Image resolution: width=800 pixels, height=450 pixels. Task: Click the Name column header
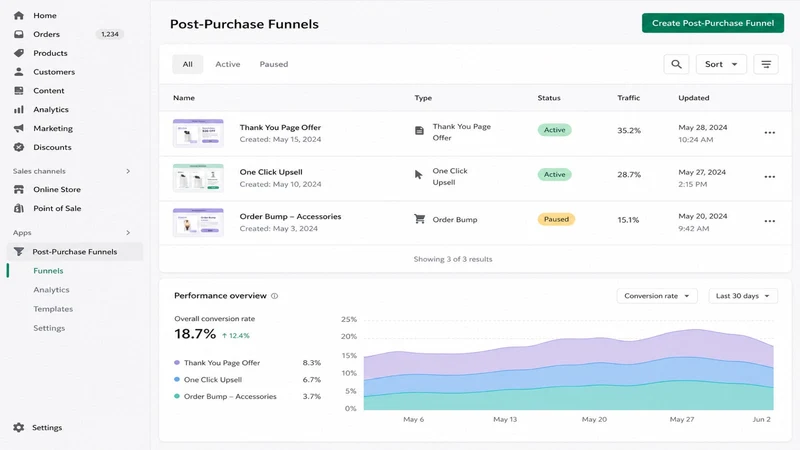pyautogui.click(x=184, y=98)
